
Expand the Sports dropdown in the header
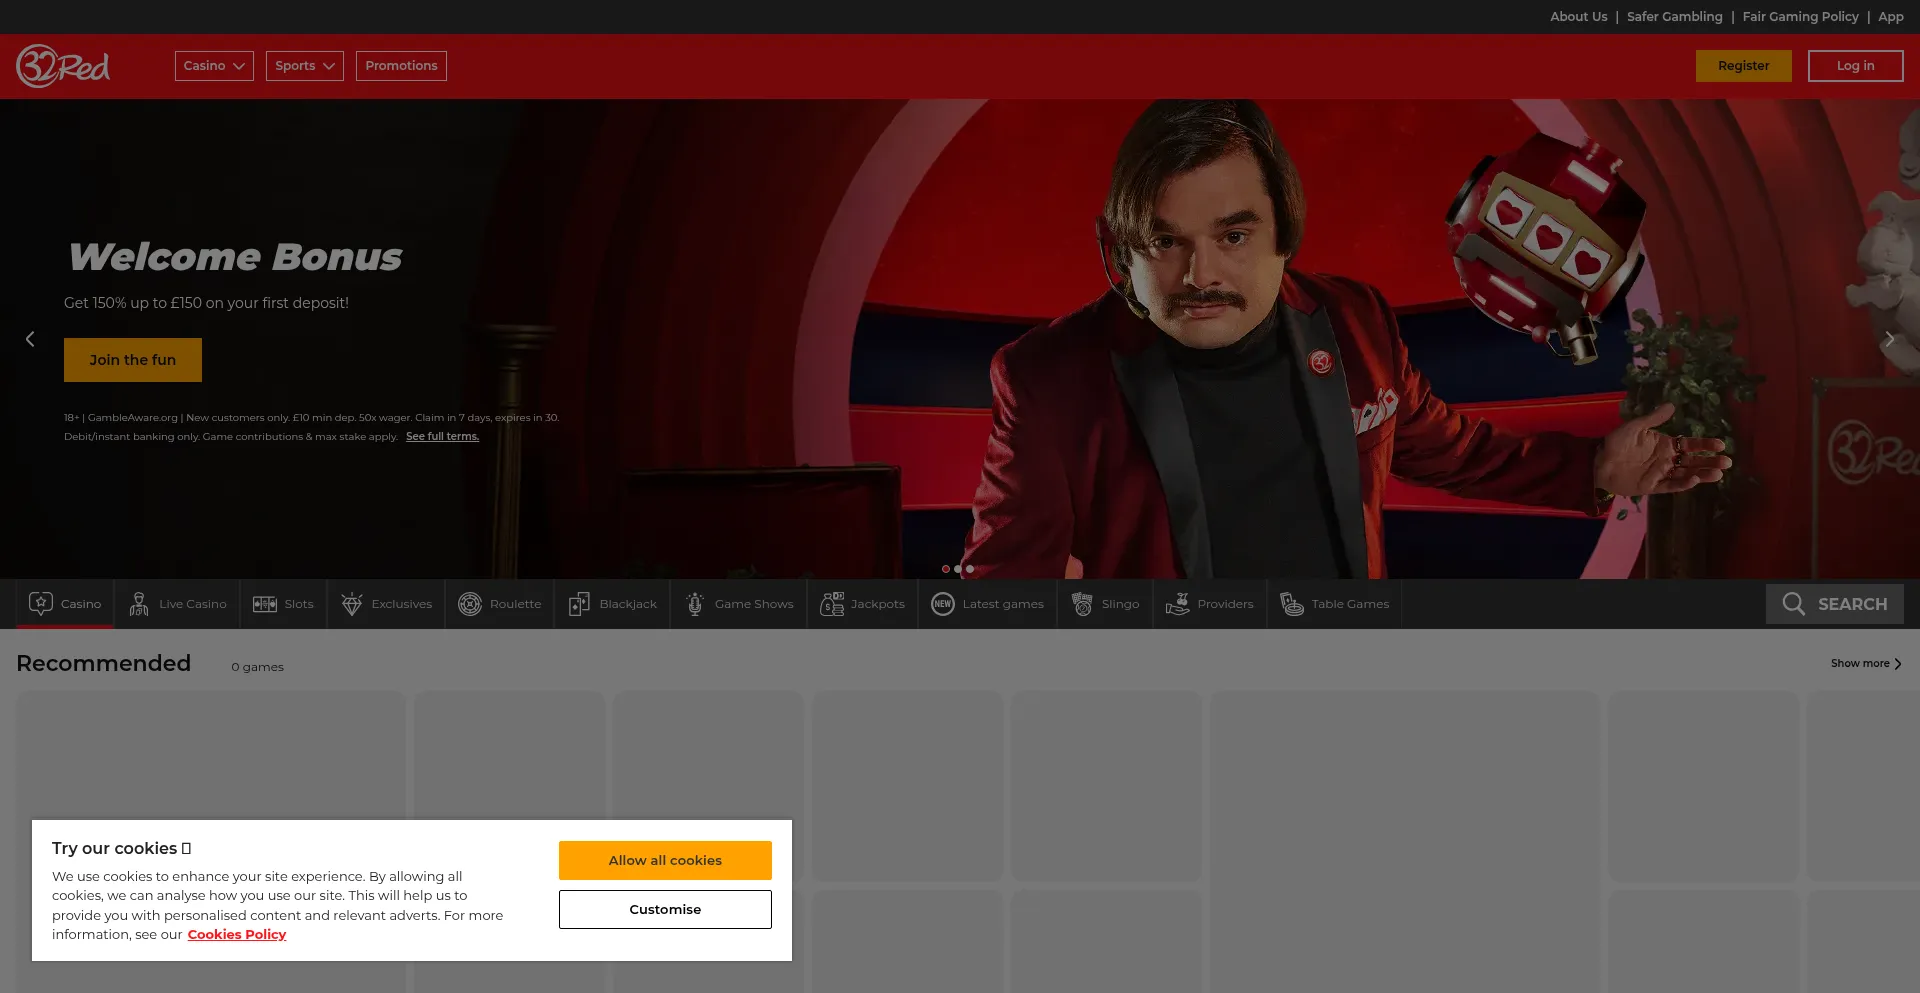(x=304, y=66)
